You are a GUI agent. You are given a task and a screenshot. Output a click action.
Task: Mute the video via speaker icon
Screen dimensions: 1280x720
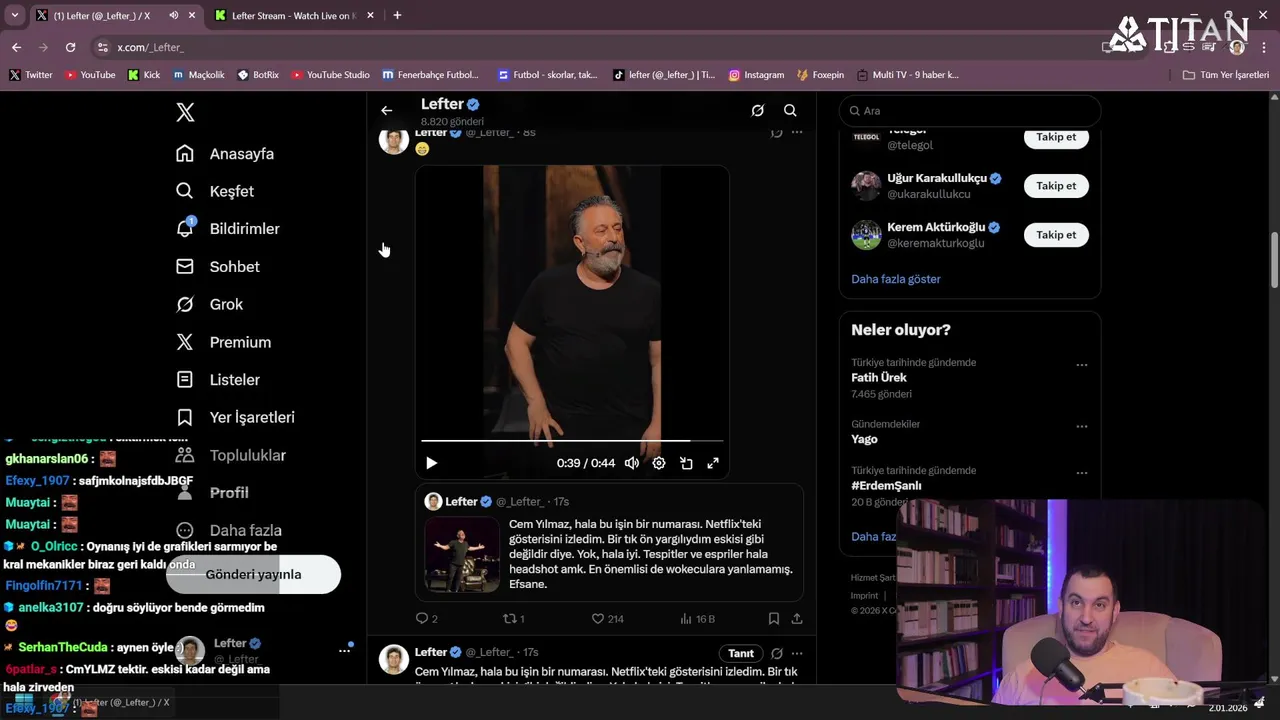tap(632, 463)
